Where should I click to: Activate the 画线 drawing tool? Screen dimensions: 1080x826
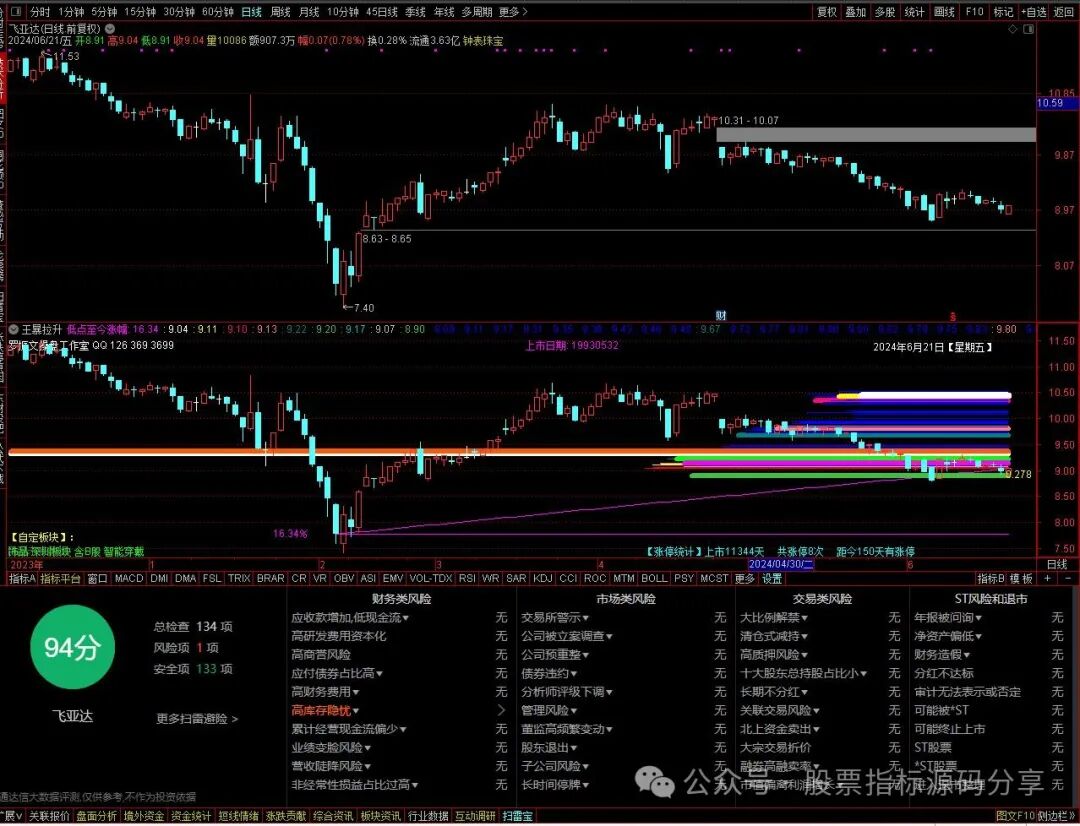(944, 12)
